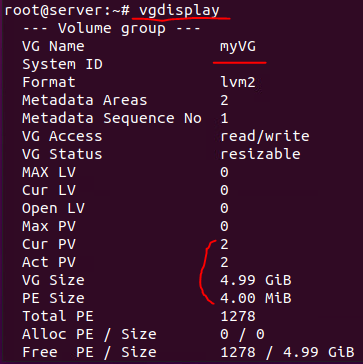363x364 pixels.
Task: Select the 1278 Total PE value
Action: coord(238,316)
